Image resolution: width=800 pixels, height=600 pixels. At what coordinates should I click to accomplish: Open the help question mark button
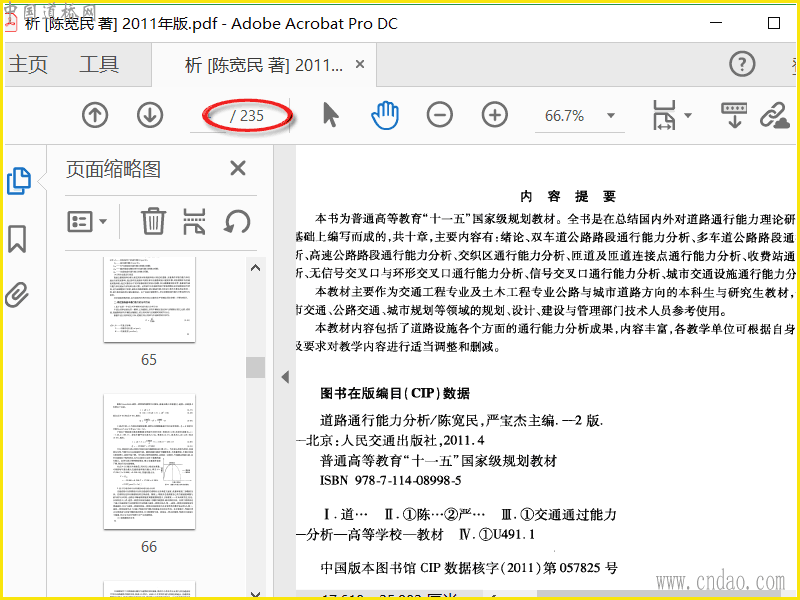click(x=742, y=64)
